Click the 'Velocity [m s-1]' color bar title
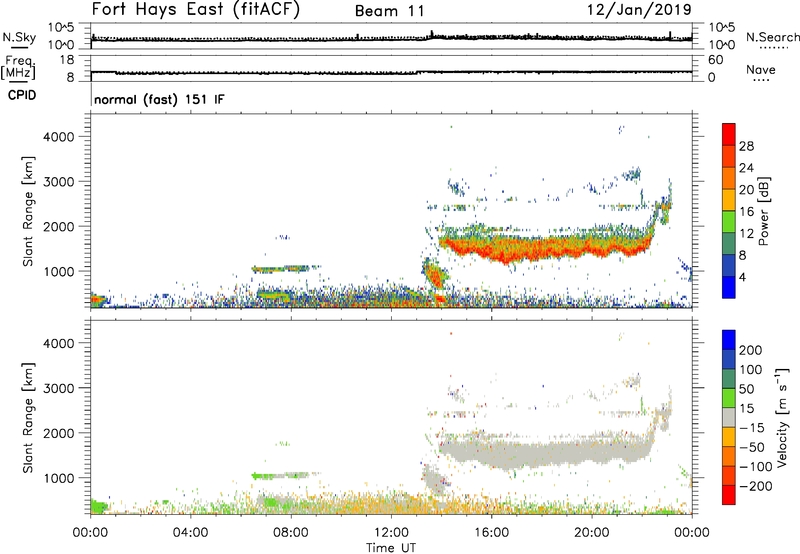This screenshot has width=800, height=554. [x=781, y=417]
